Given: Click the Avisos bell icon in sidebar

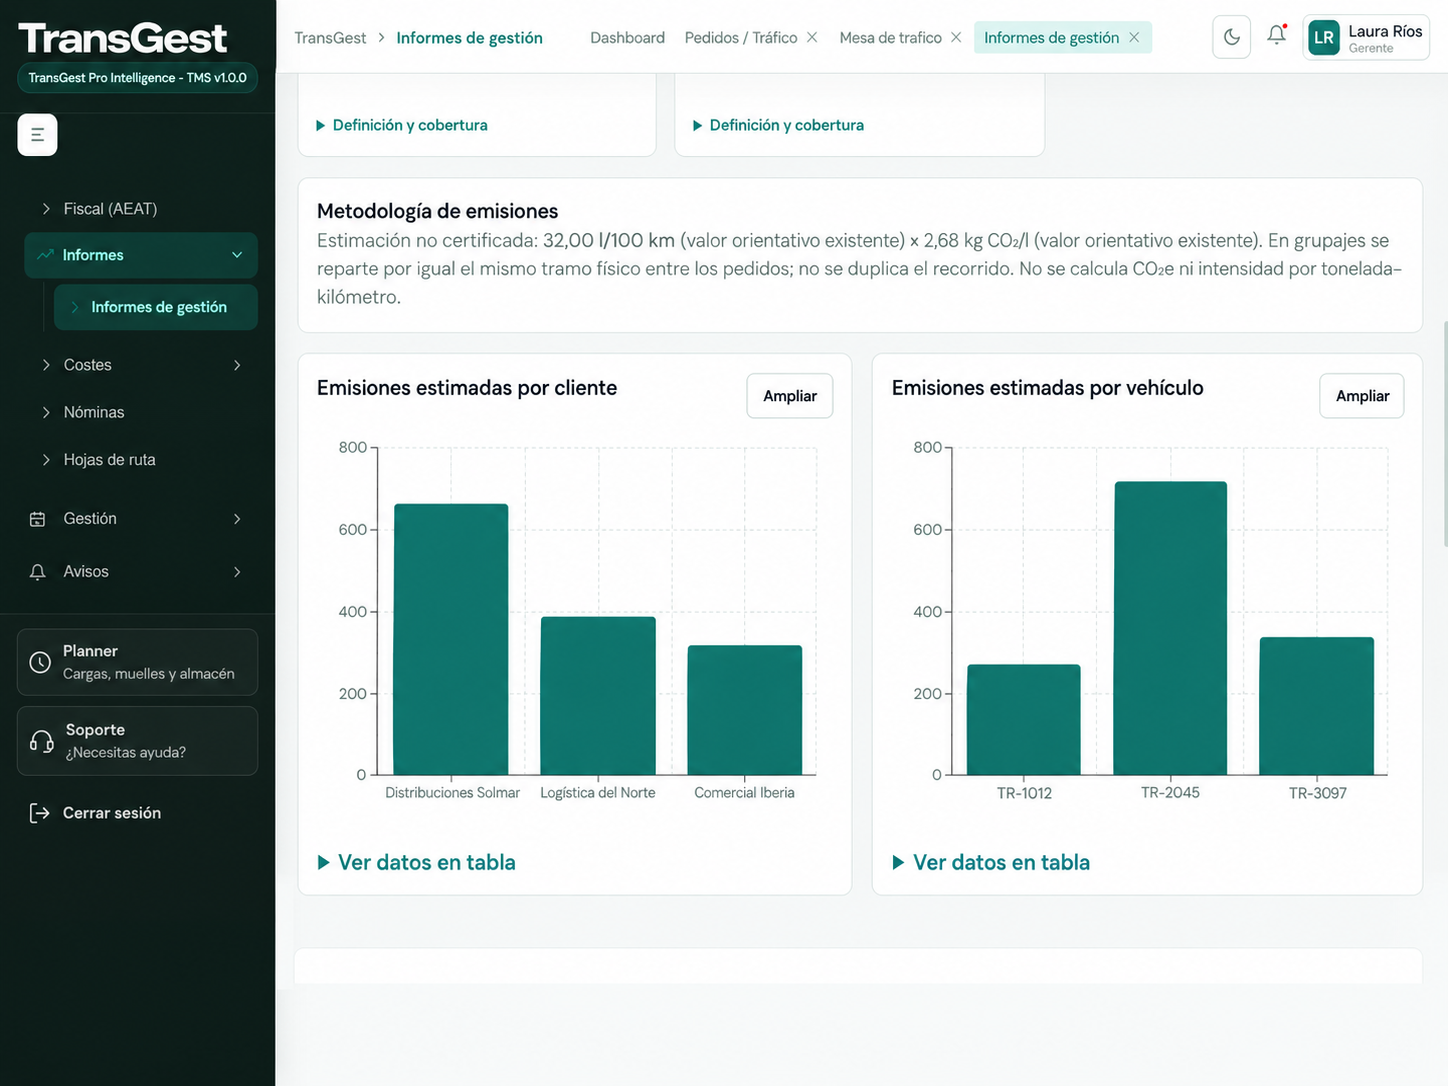Looking at the screenshot, I should [38, 572].
